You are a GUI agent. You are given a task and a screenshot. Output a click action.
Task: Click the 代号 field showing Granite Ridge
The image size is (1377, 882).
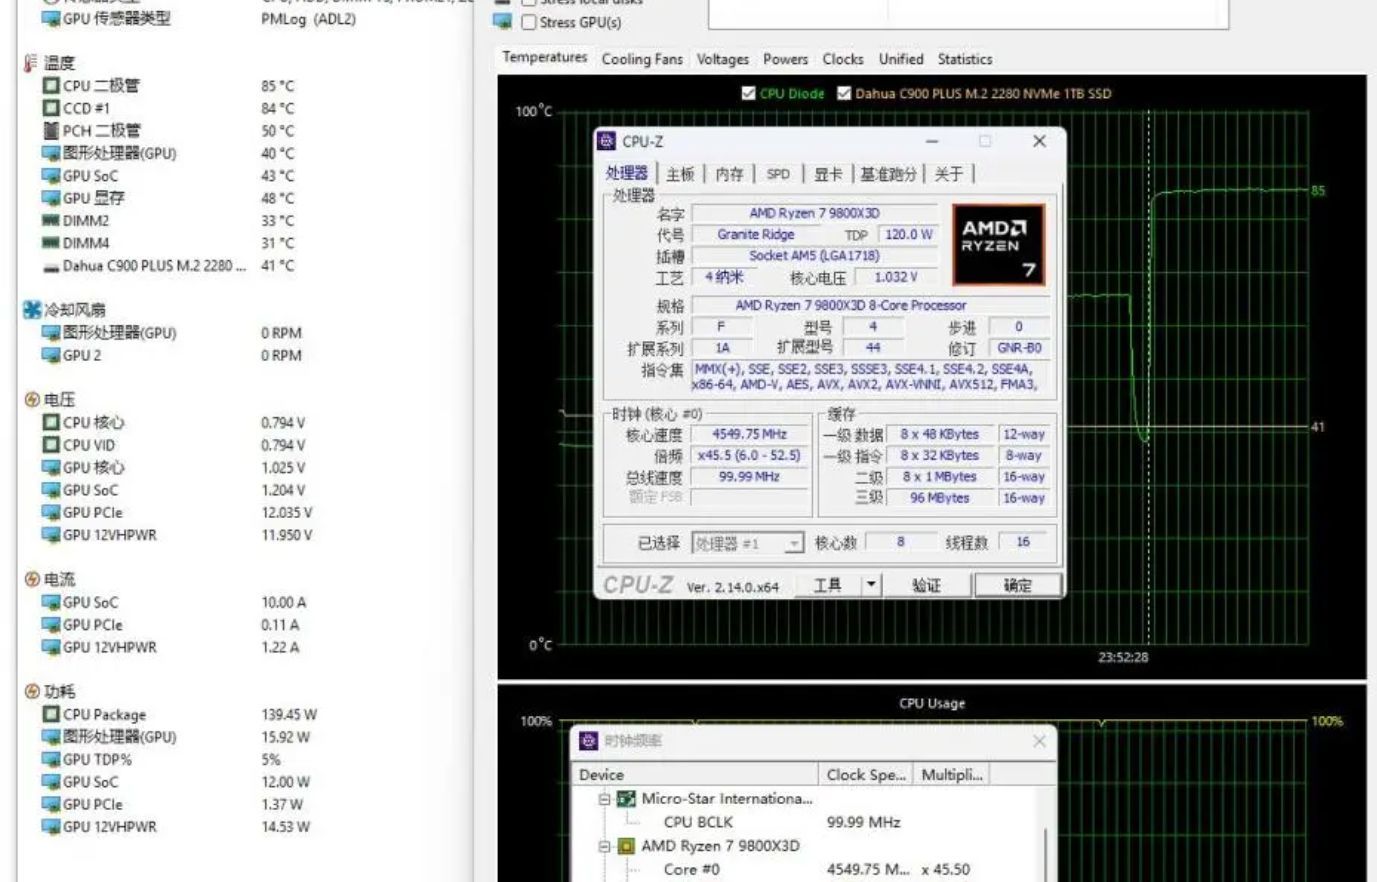coord(756,234)
